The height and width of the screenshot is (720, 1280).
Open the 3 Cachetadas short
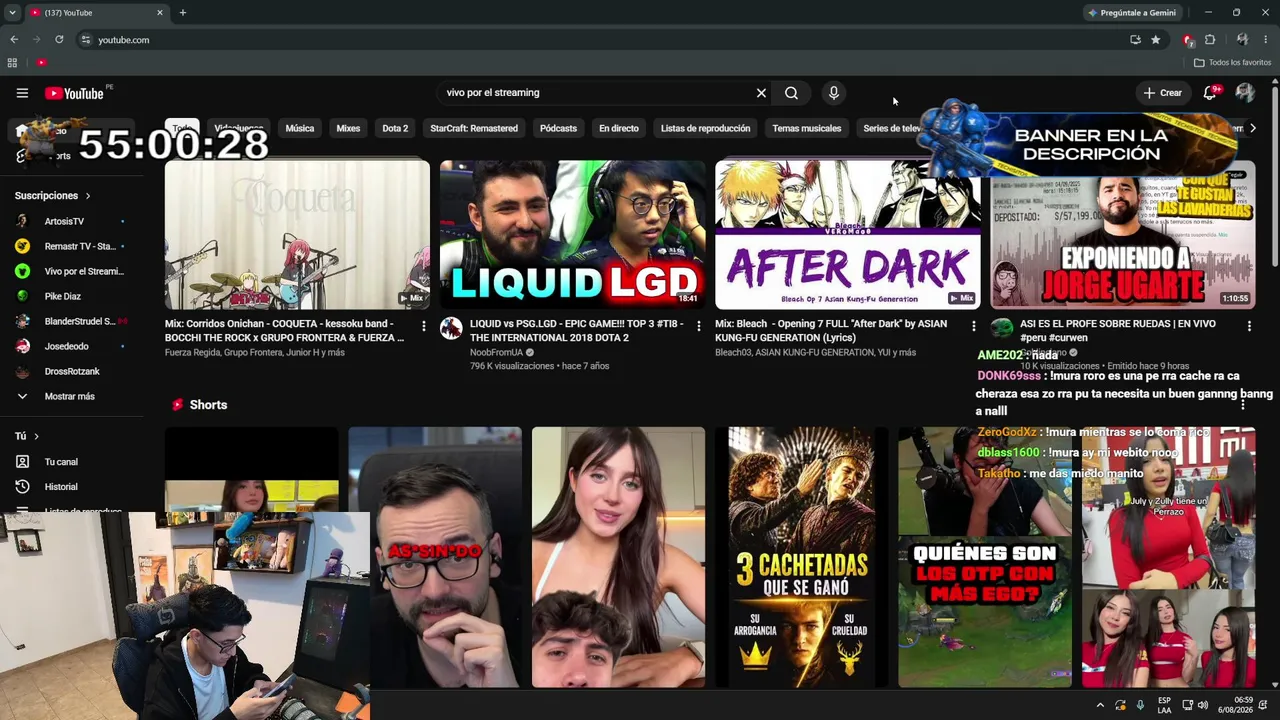[x=802, y=557]
